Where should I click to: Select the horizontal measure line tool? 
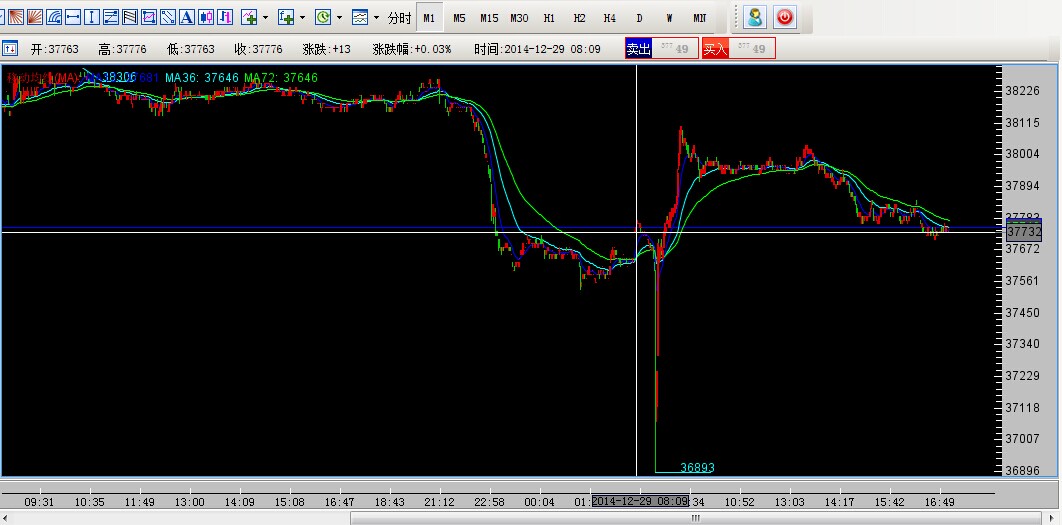pos(73,17)
